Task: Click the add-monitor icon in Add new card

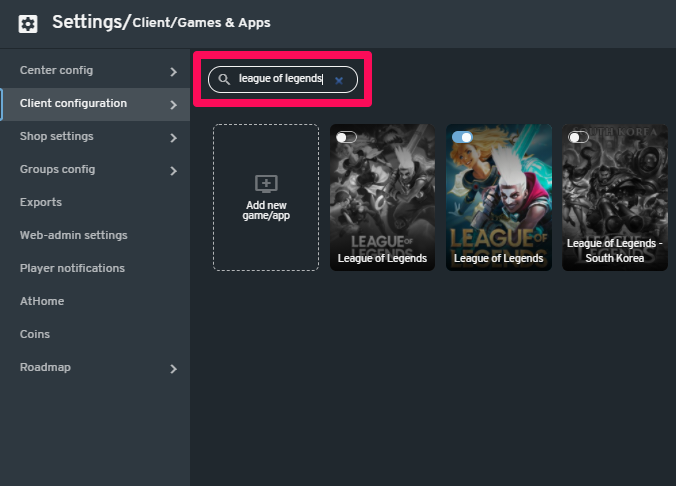Action: (x=266, y=184)
